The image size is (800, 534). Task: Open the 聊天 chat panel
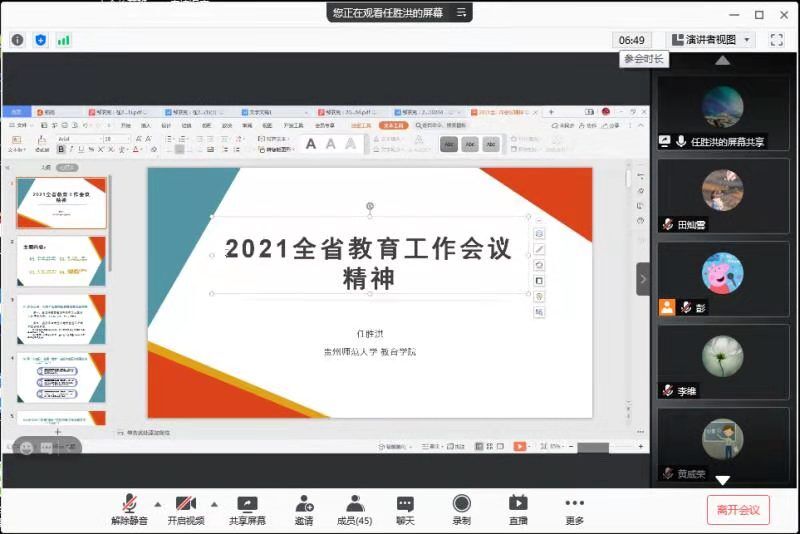pyautogui.click(x=405, y=509)
